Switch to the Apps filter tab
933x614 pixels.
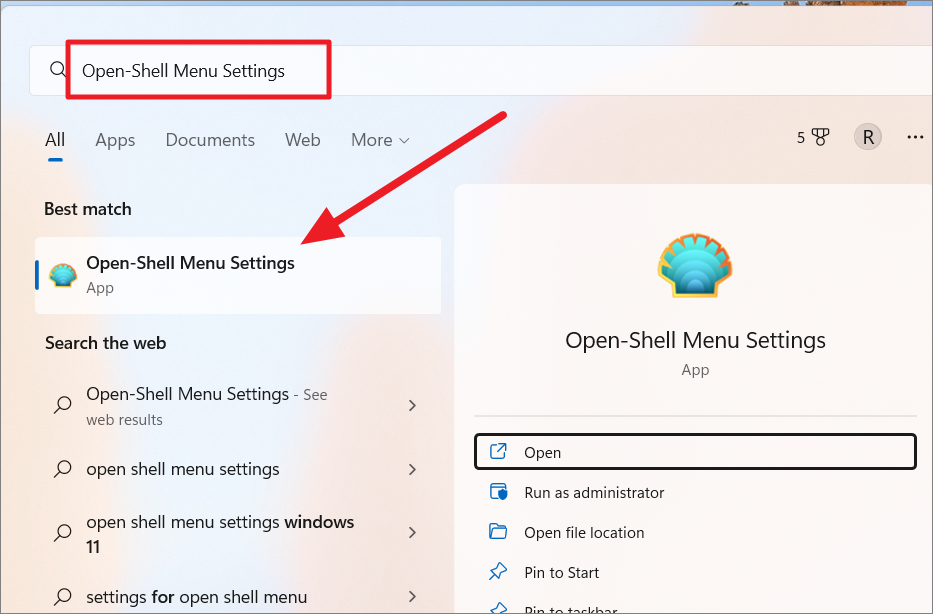(115, 140)
